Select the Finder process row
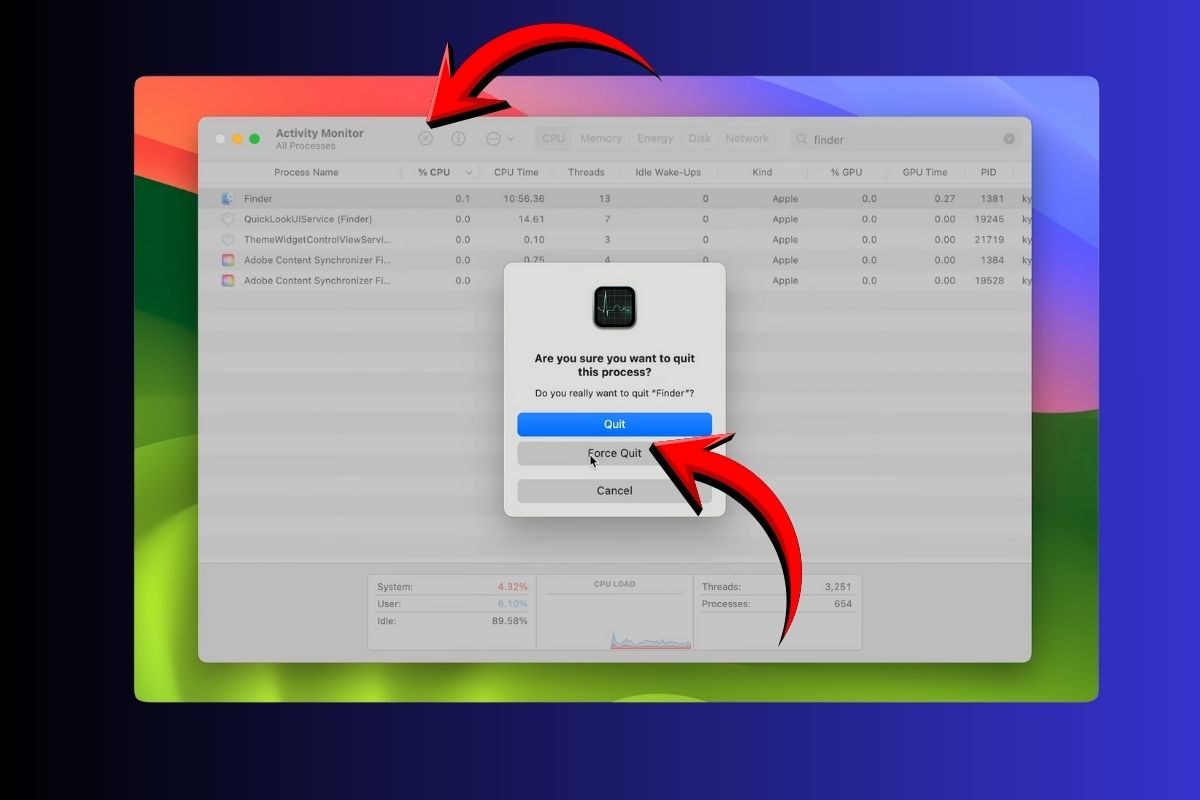Image resolution: width=1200 pixels, height=800 pixels. pyautogui.click(x=615, y=199)
